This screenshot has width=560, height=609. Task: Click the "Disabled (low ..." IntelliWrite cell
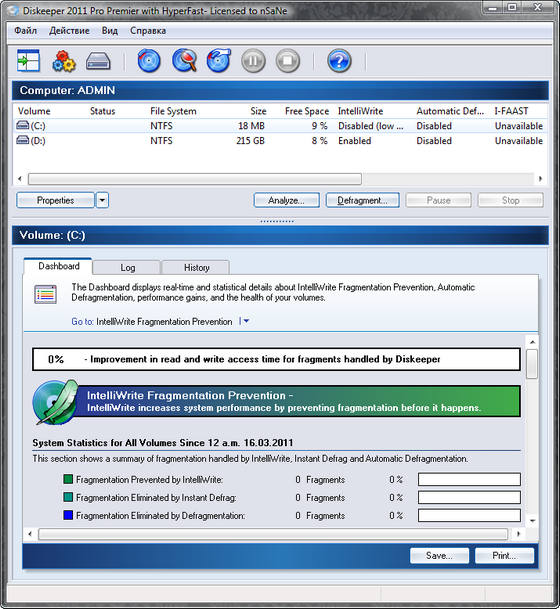371,126
